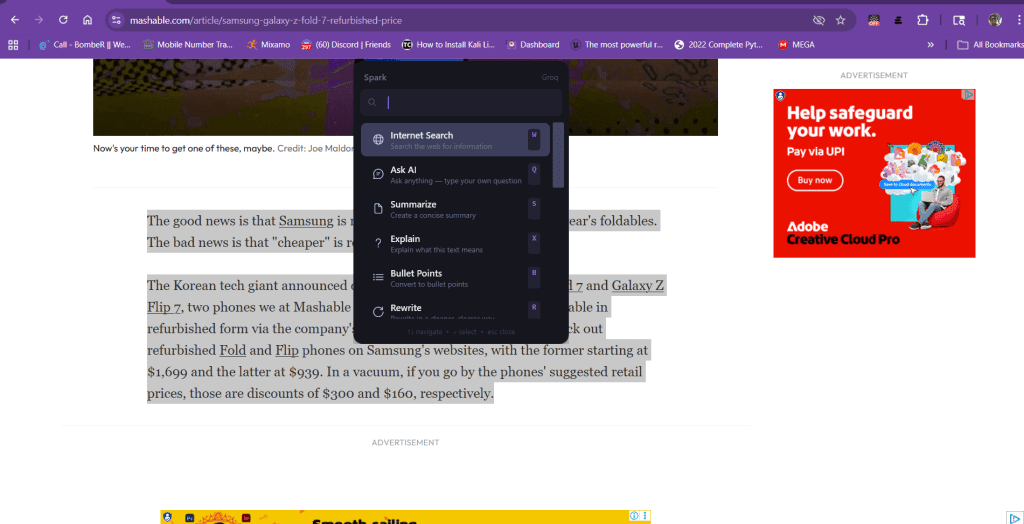Show hidden bookmarks with the double chevron
Screen dimensions: 1024x524
point(930,45)
